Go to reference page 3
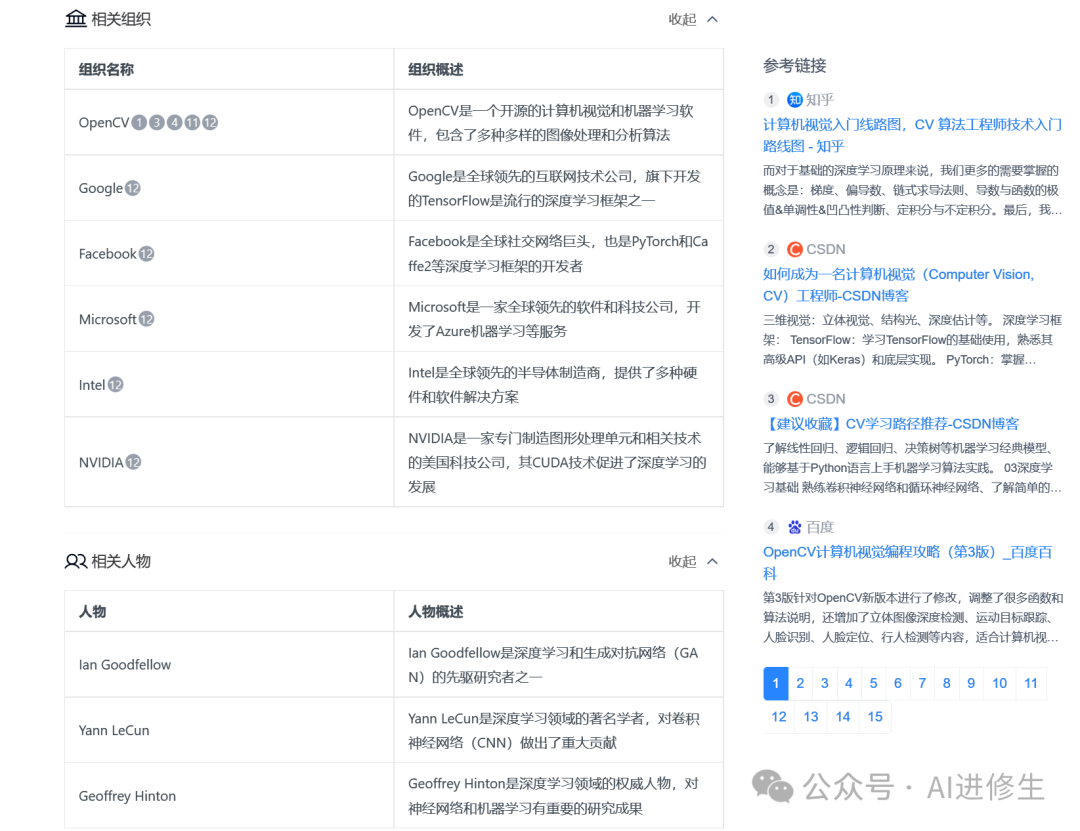Image resolution: width=1080 pixels, height=831 pixels. pyautogui.click(x=824, y=683)
